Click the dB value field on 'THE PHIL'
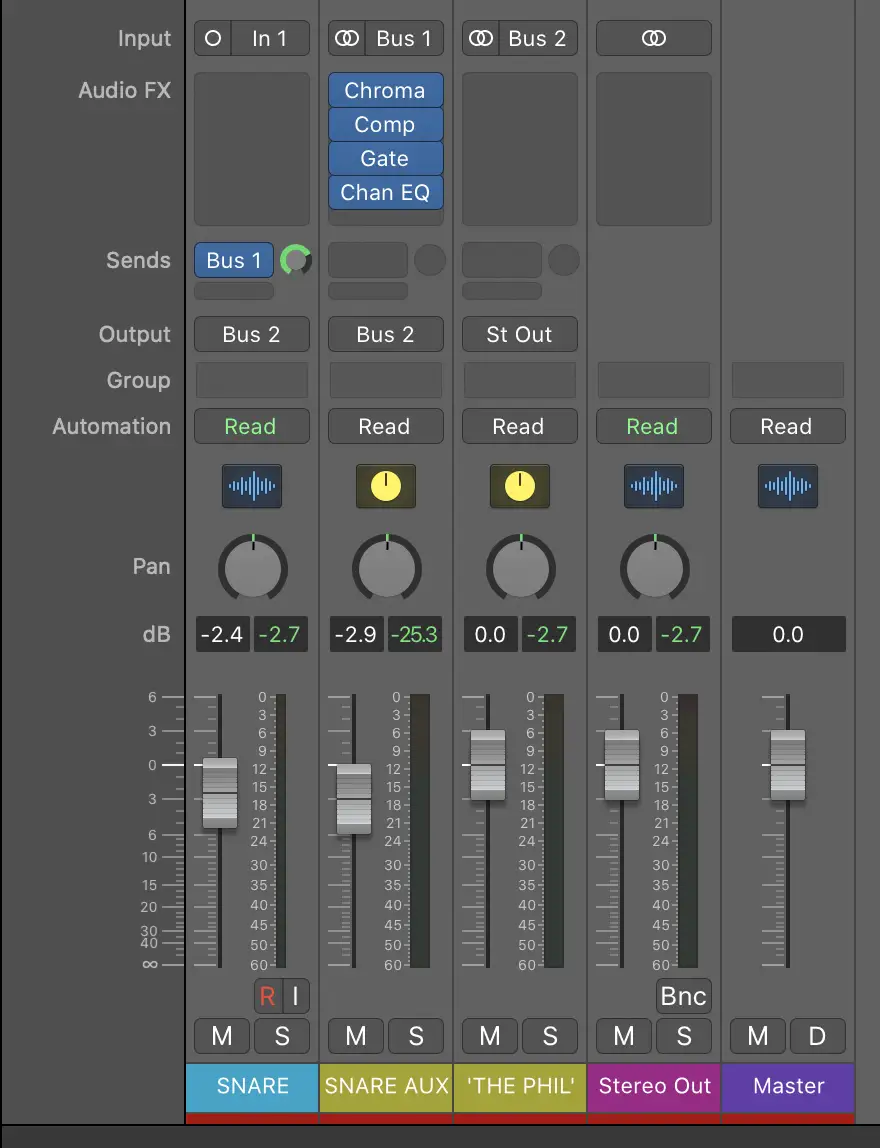This screenshot has height=1148, width=880. click(x=490, y=634)
